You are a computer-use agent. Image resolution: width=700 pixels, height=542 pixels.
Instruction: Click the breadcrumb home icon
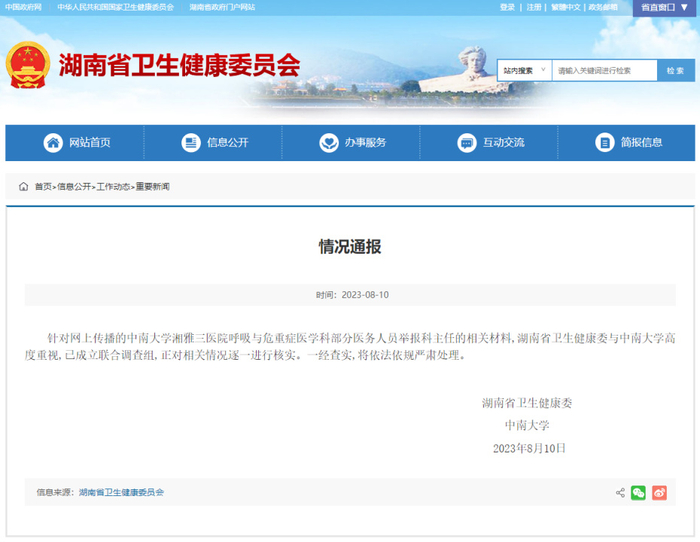pos(23,187)
